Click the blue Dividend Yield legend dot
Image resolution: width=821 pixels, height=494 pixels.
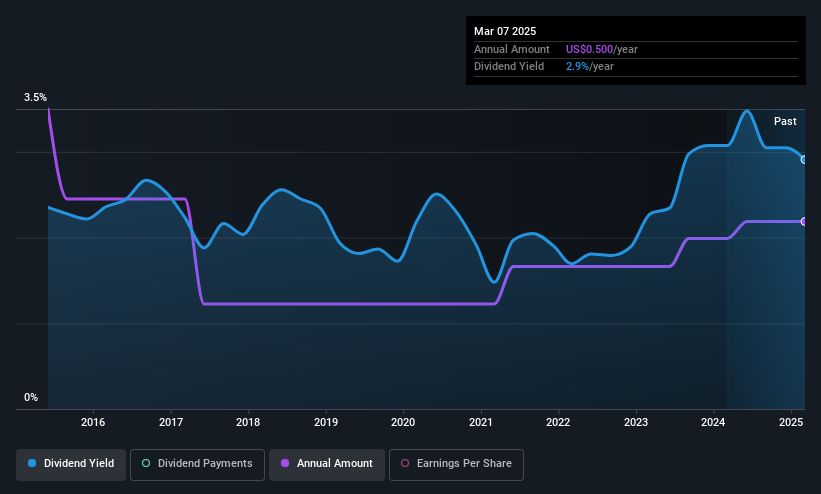(32, 463)
